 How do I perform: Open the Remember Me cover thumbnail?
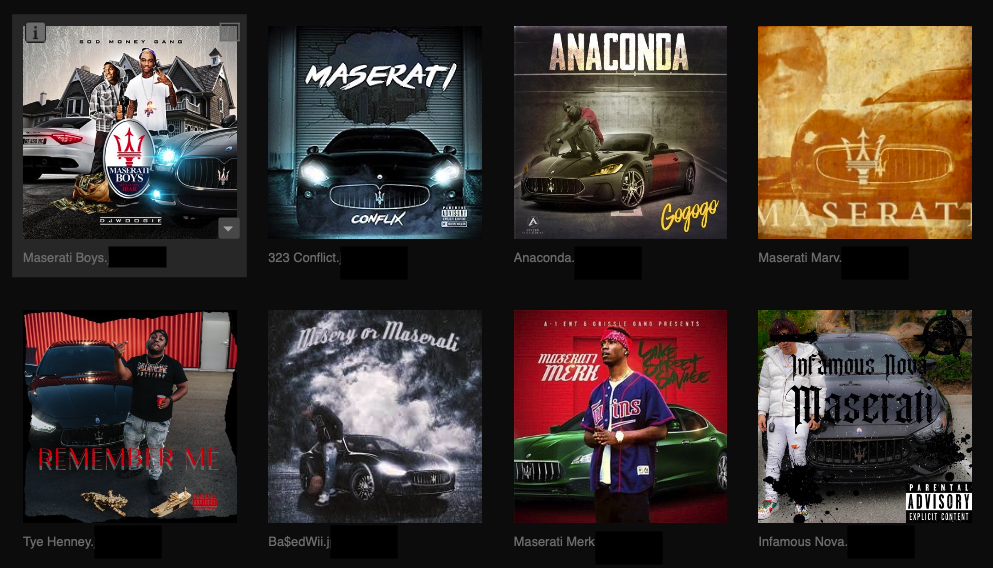tap(130, 417)
